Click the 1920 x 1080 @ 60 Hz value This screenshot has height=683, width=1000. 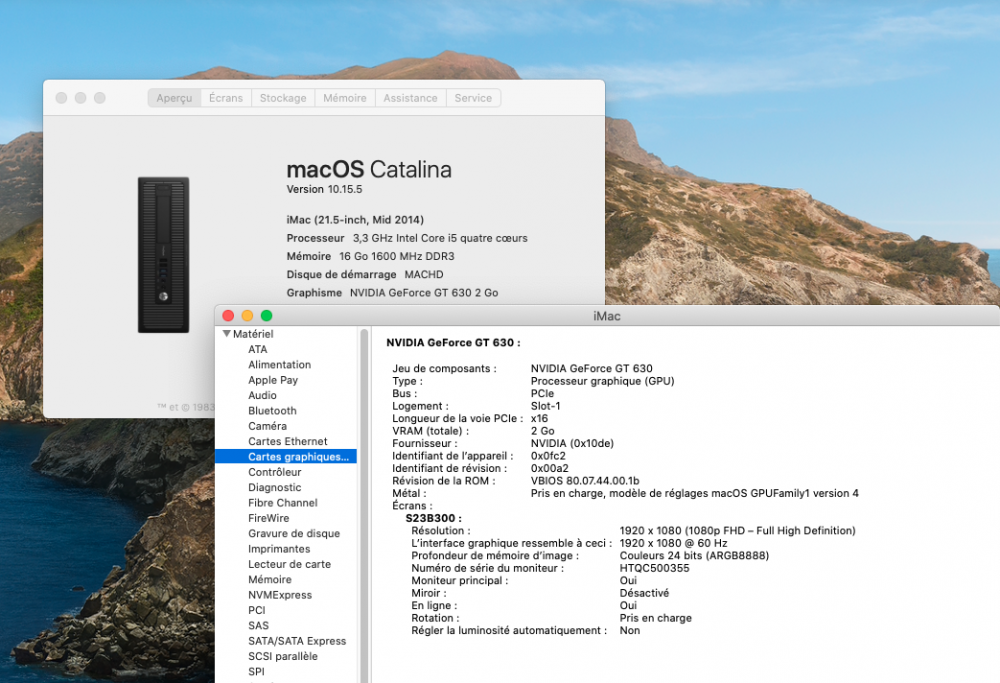coord(673,543)
